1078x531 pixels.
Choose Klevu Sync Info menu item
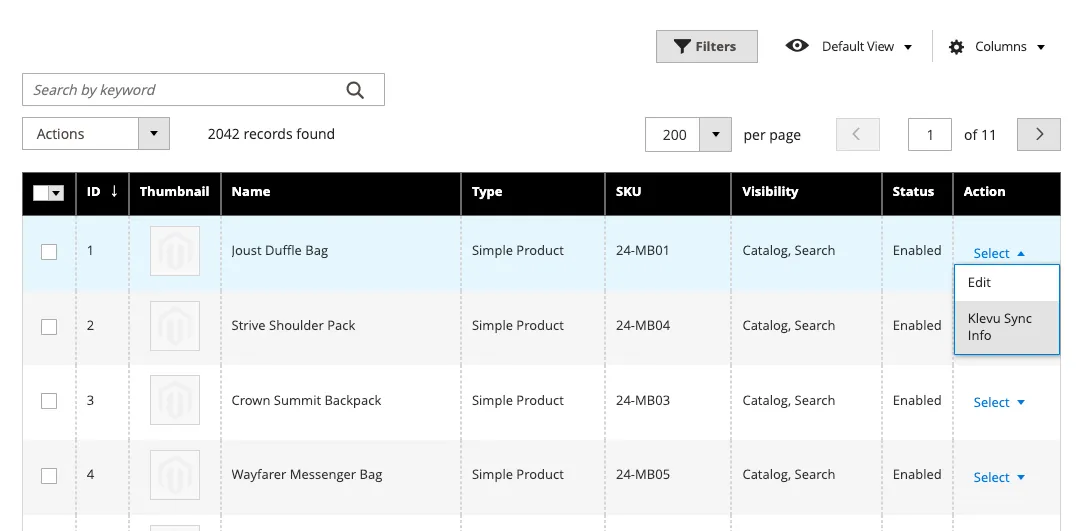[x=1006, y=327]
